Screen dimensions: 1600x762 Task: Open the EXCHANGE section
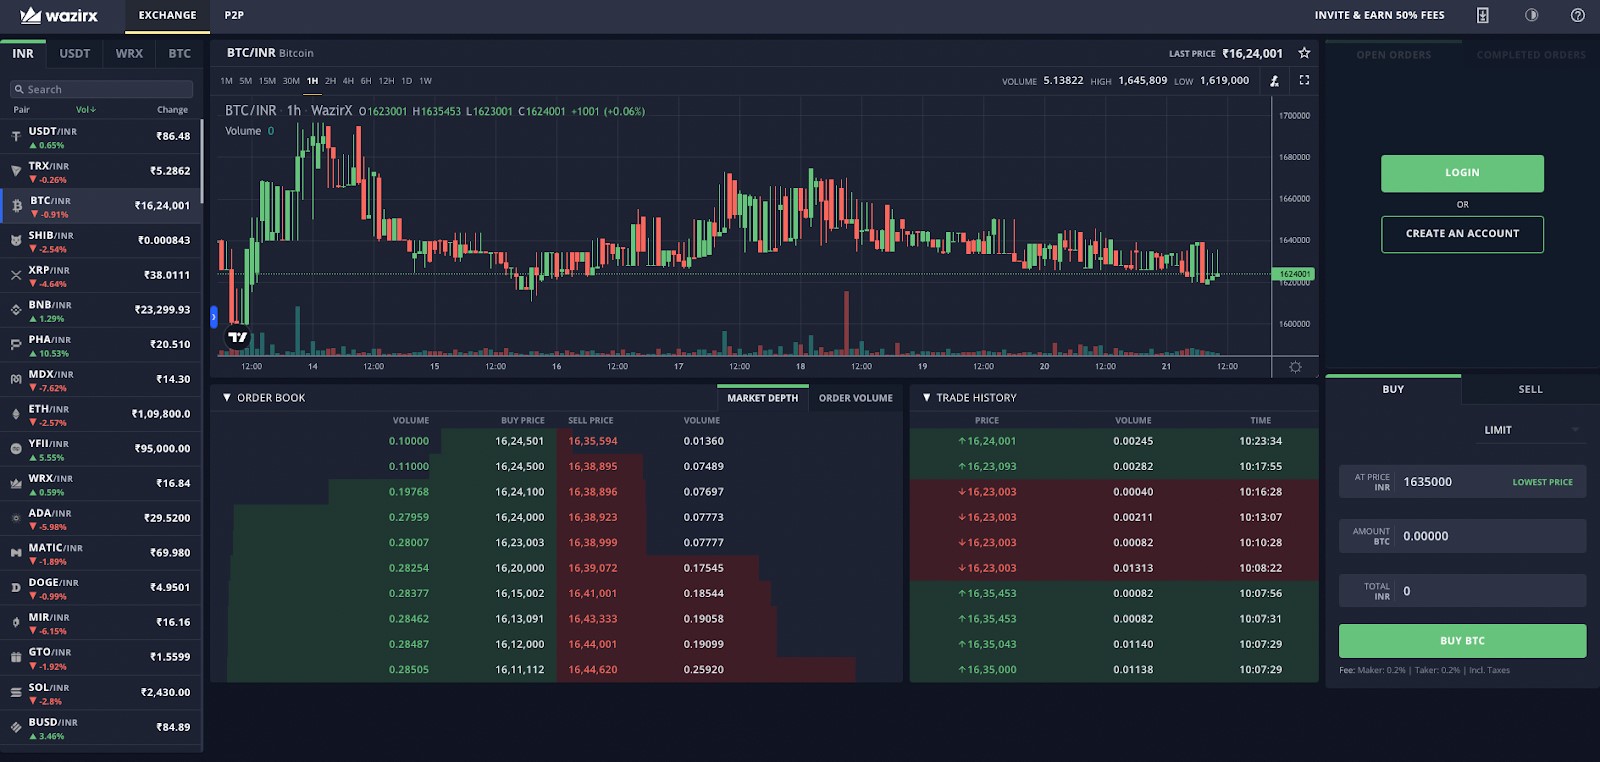coord(168,15)
